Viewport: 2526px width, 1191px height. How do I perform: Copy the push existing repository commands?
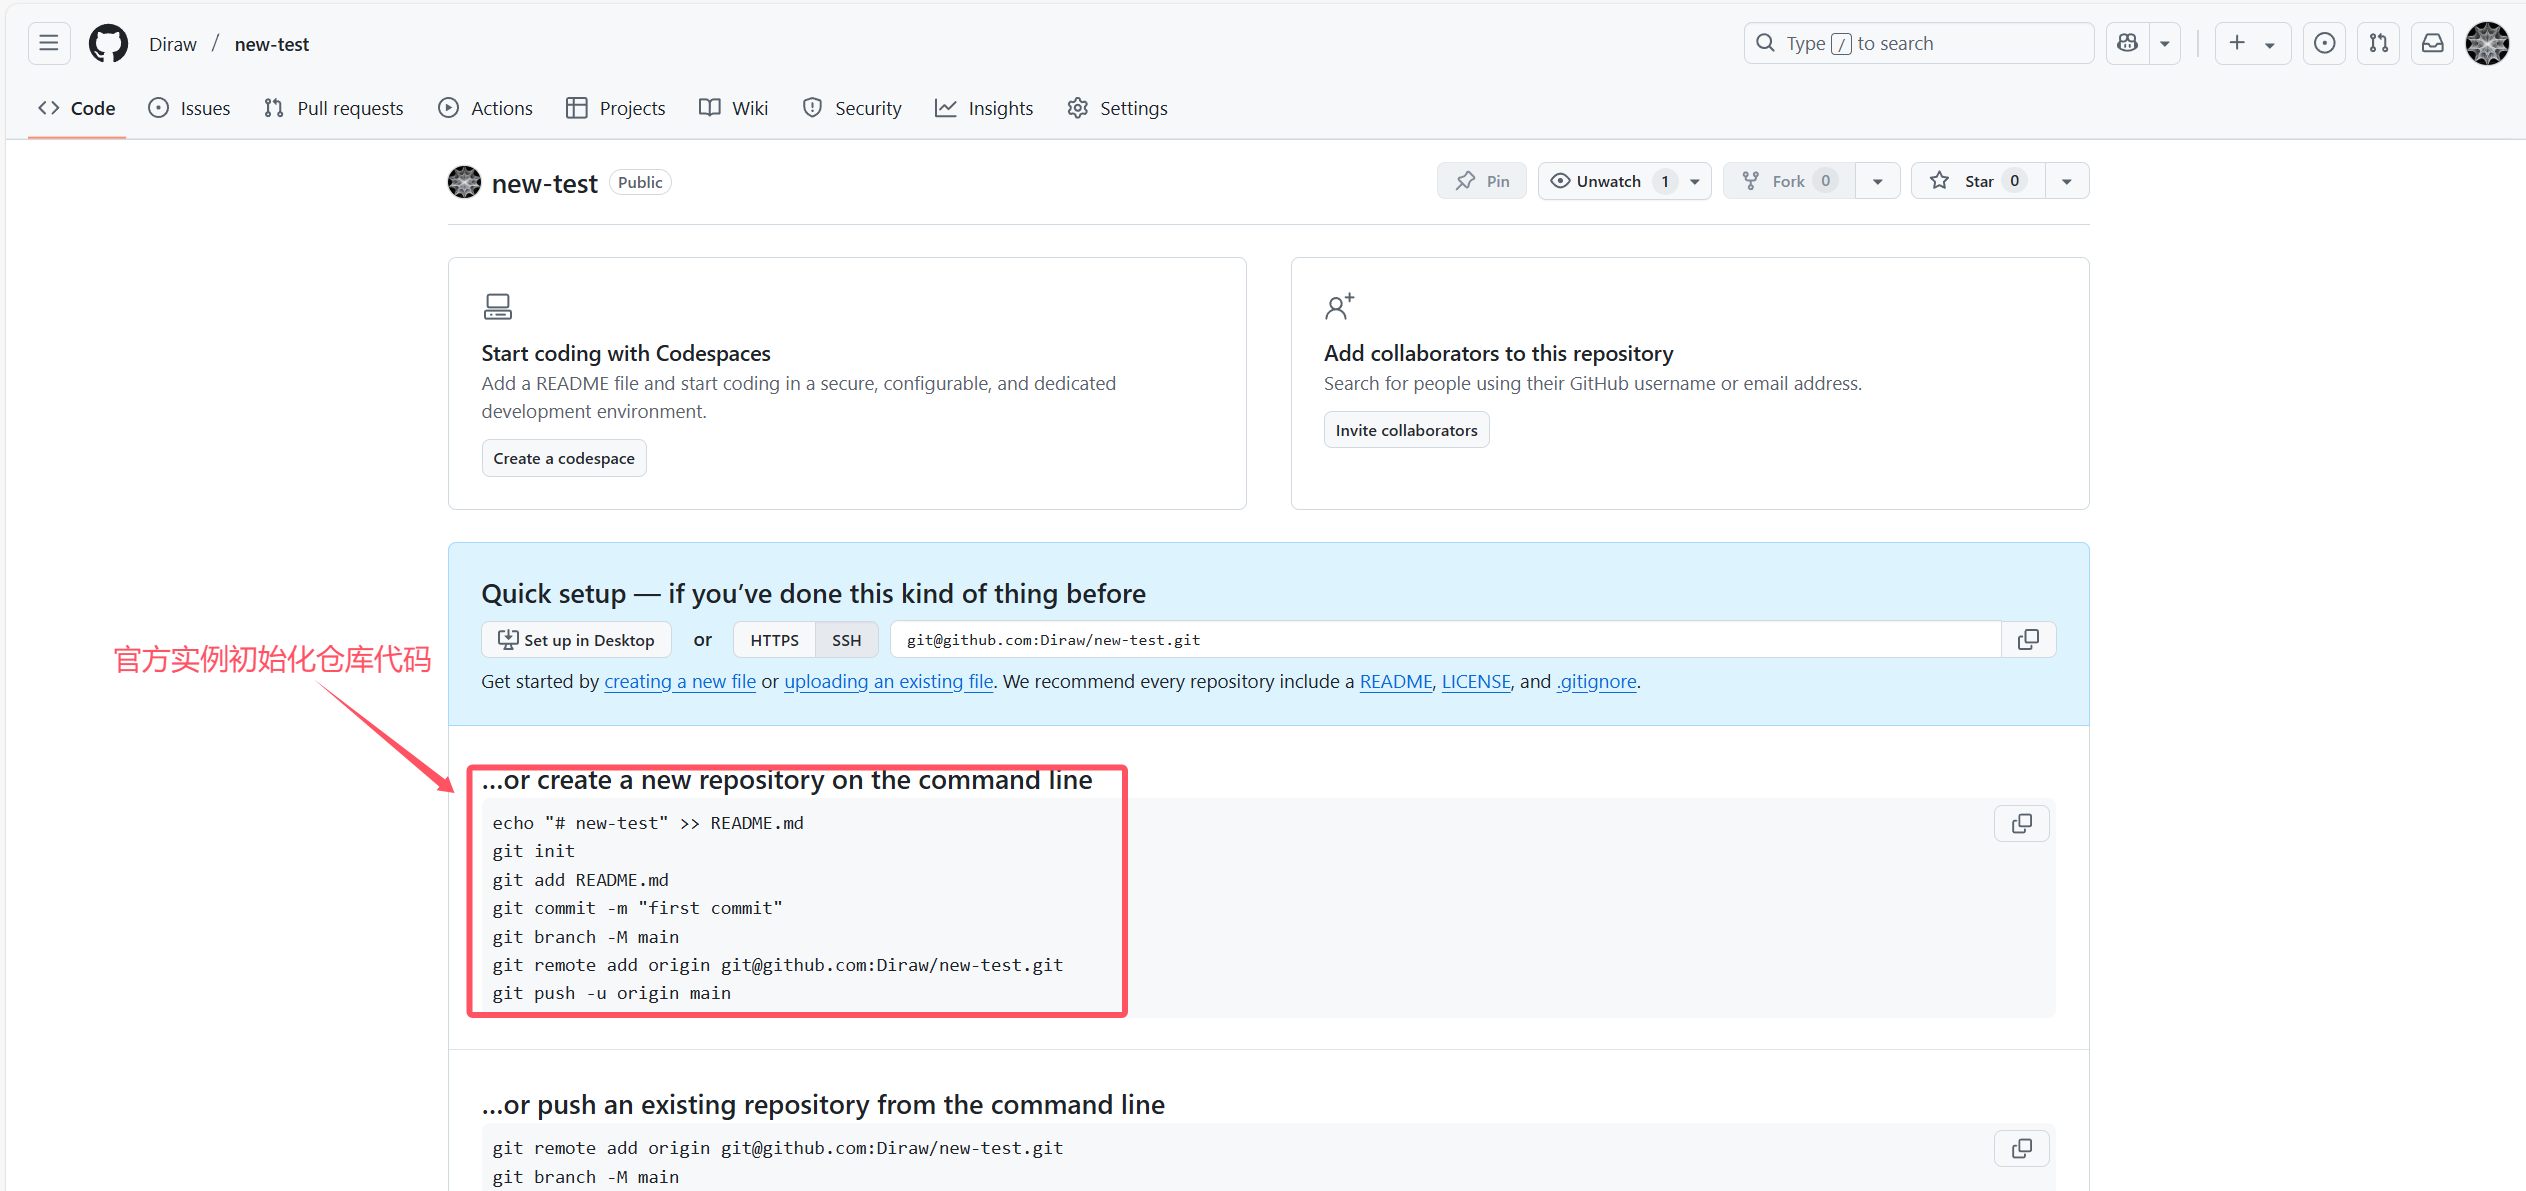(2022, 1148)
